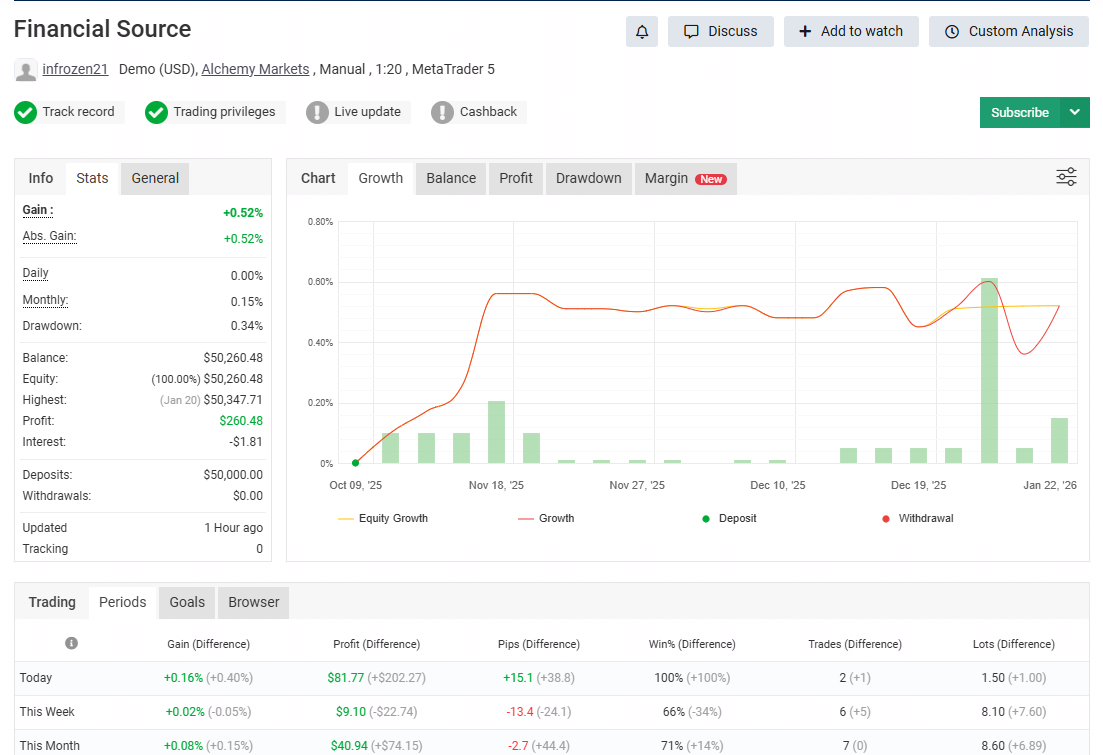Image resolution: width=1103 pixels, height=755 pixels.
Task: Click the Live update warning icon
Action: tap(317, 112)
